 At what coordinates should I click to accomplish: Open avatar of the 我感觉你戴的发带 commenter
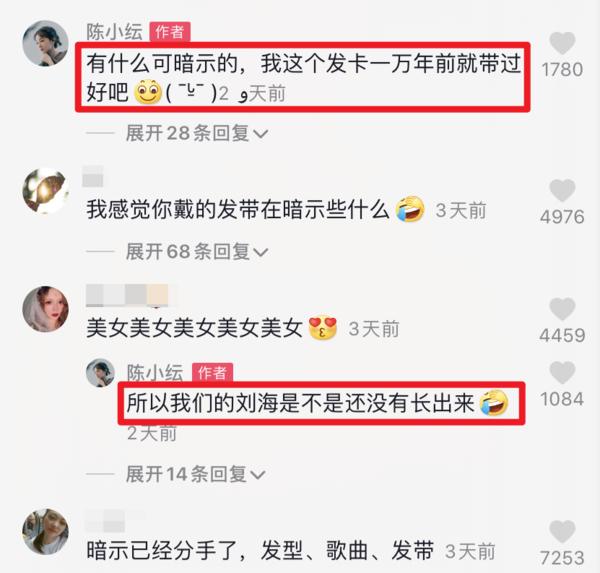click(x=46, y=191)
